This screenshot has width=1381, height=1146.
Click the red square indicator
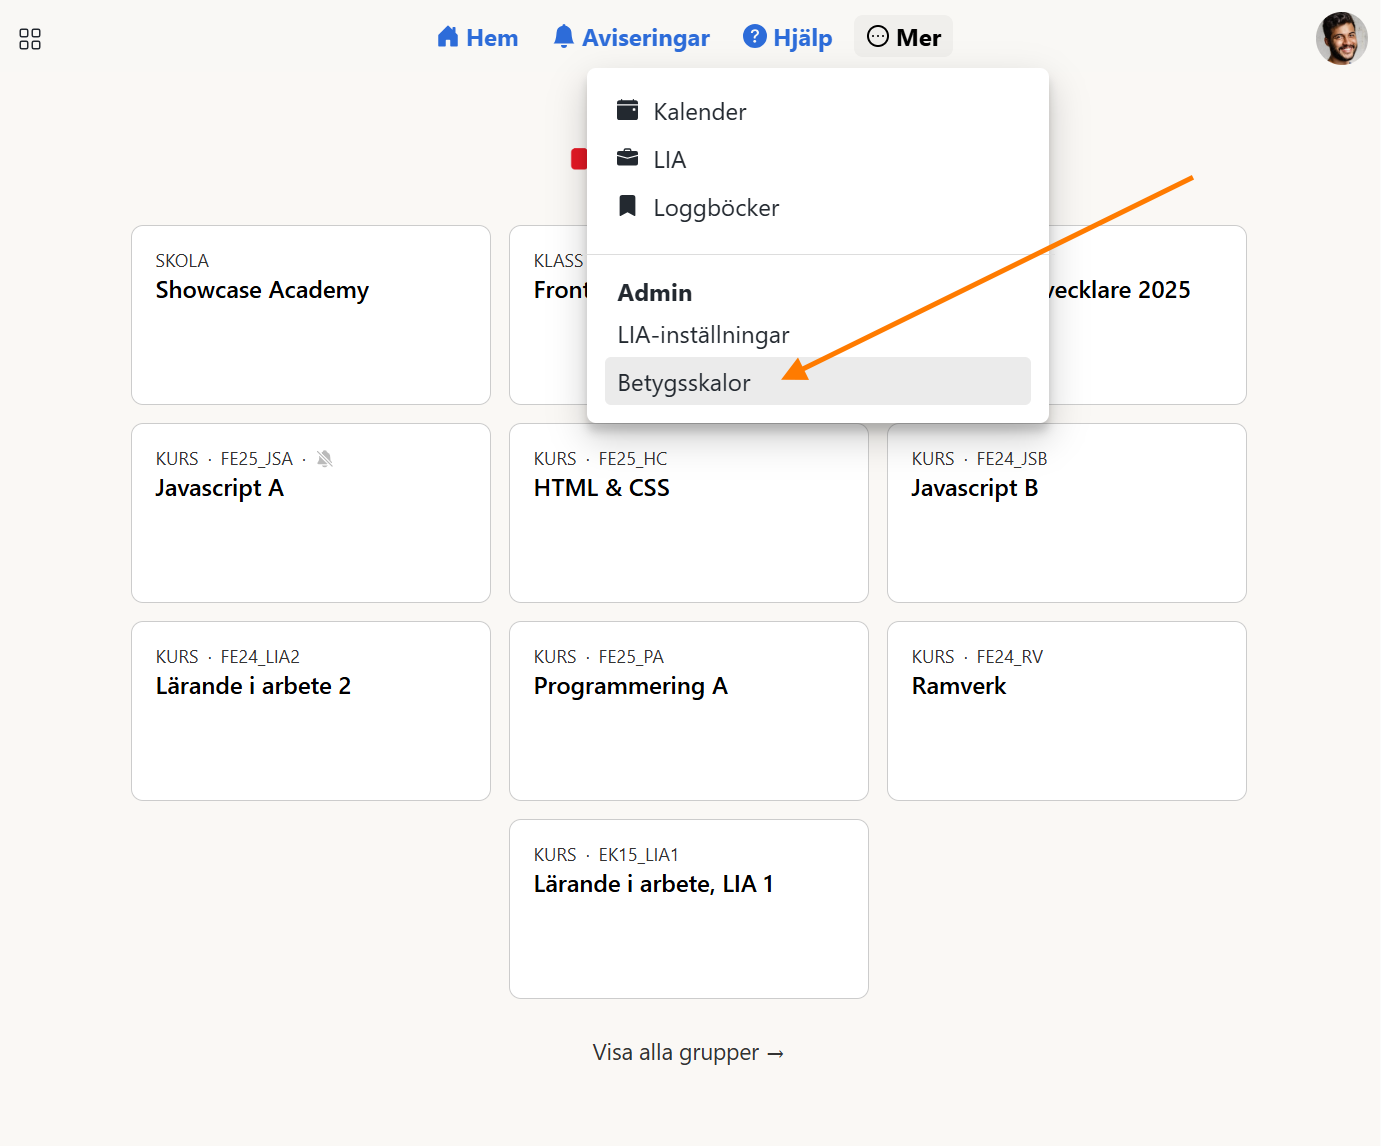[x=578, y=159]
